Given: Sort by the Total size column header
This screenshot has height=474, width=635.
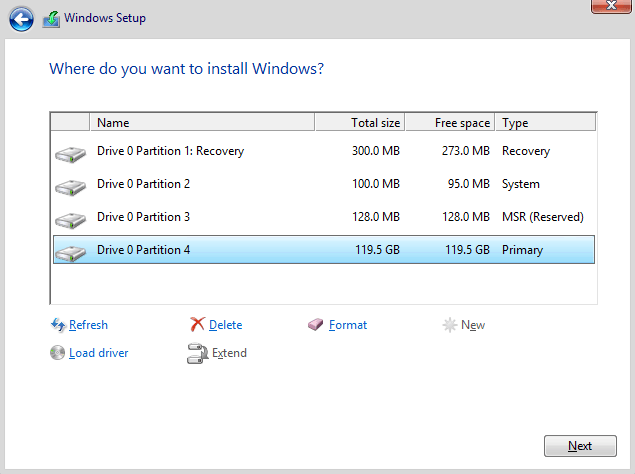Looking at the screenshot, I should [x=360, y=123].
